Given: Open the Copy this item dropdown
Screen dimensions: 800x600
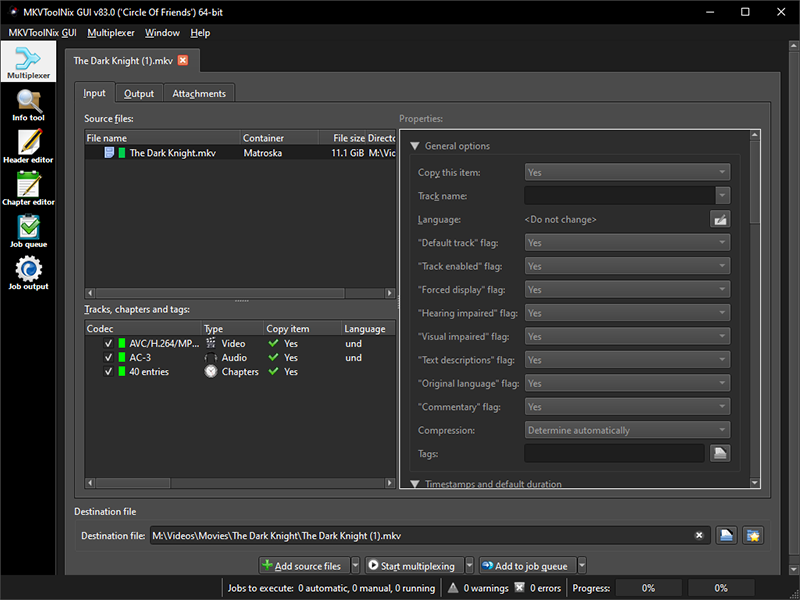Looking at the screenshot, I should pos(627,172).
